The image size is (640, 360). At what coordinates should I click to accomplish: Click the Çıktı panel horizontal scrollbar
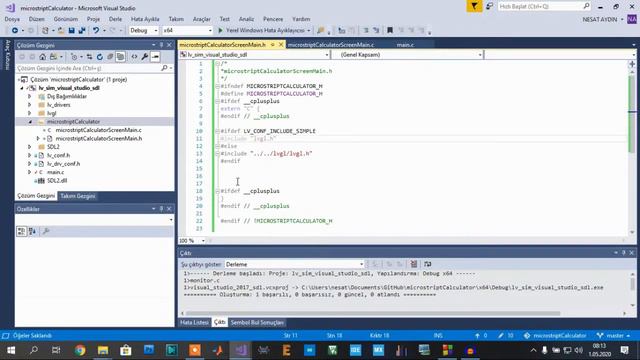click(373, 314)
